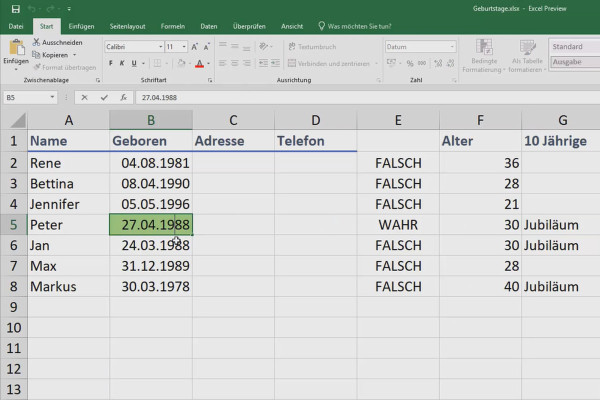Open Bedingte Formatierung menu
This screenshot has width=600, height=400.
(x=484, y=56)
